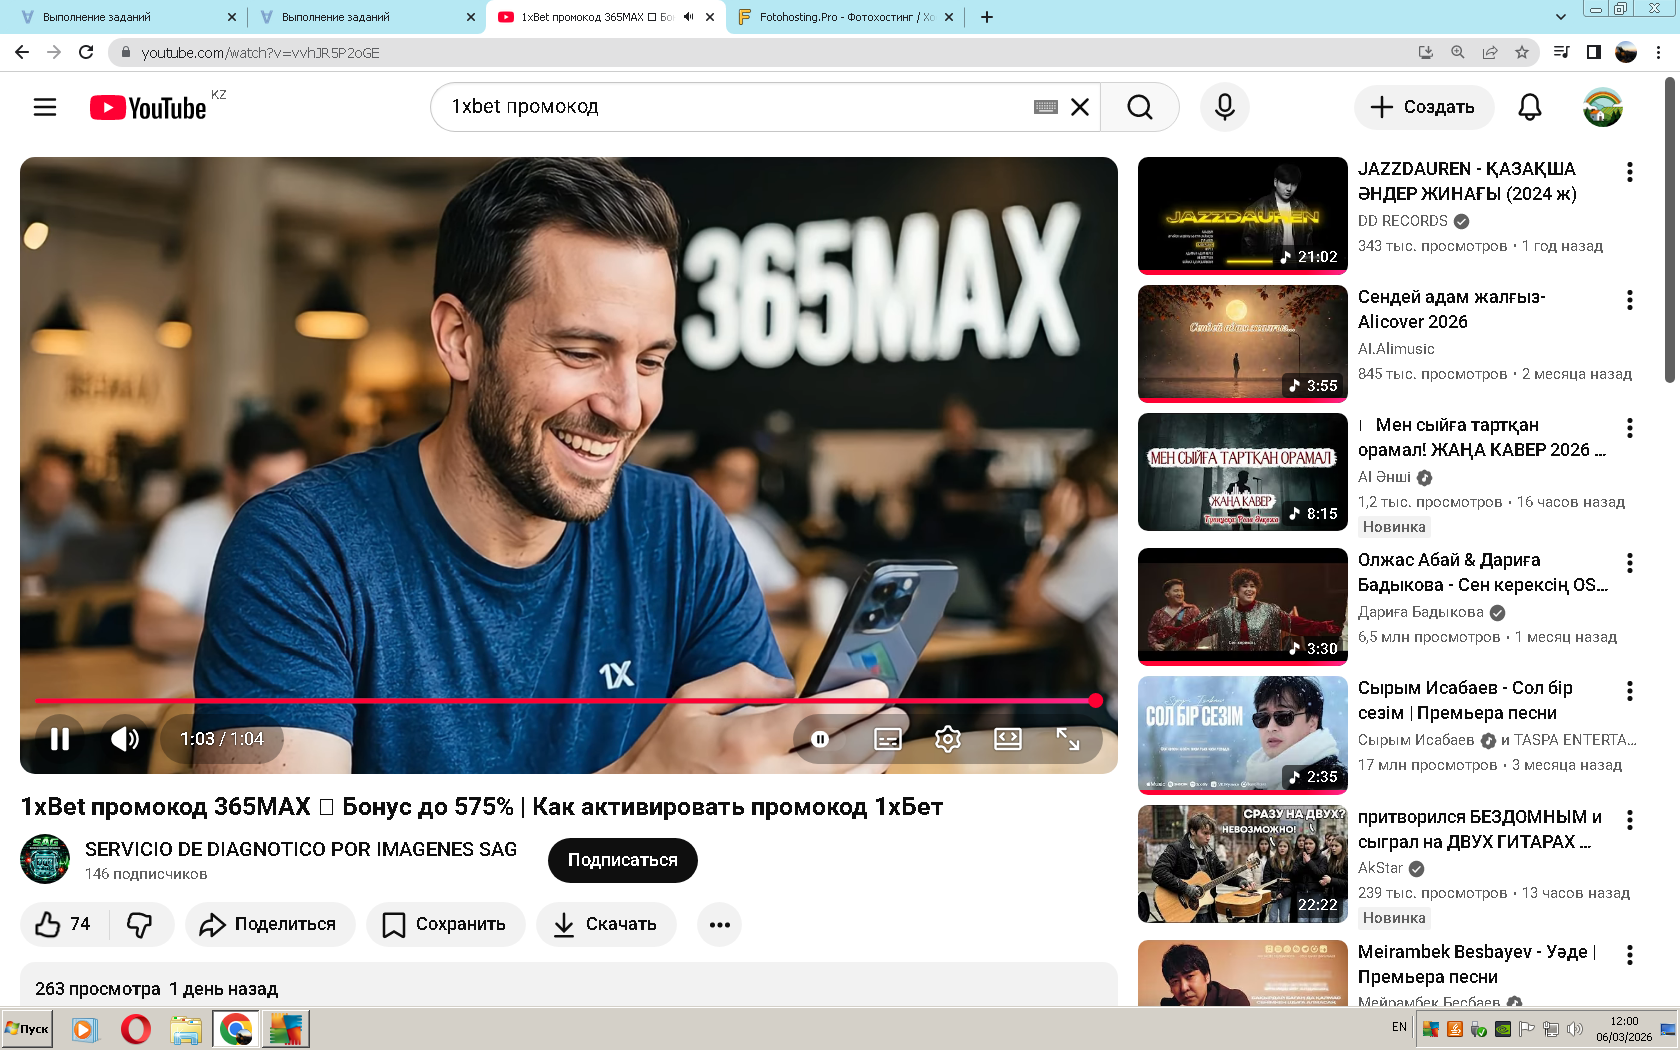Click the voice search microphone icon
The width and height of the screenshot is (1680, 1050).
tap(1224, 107)
